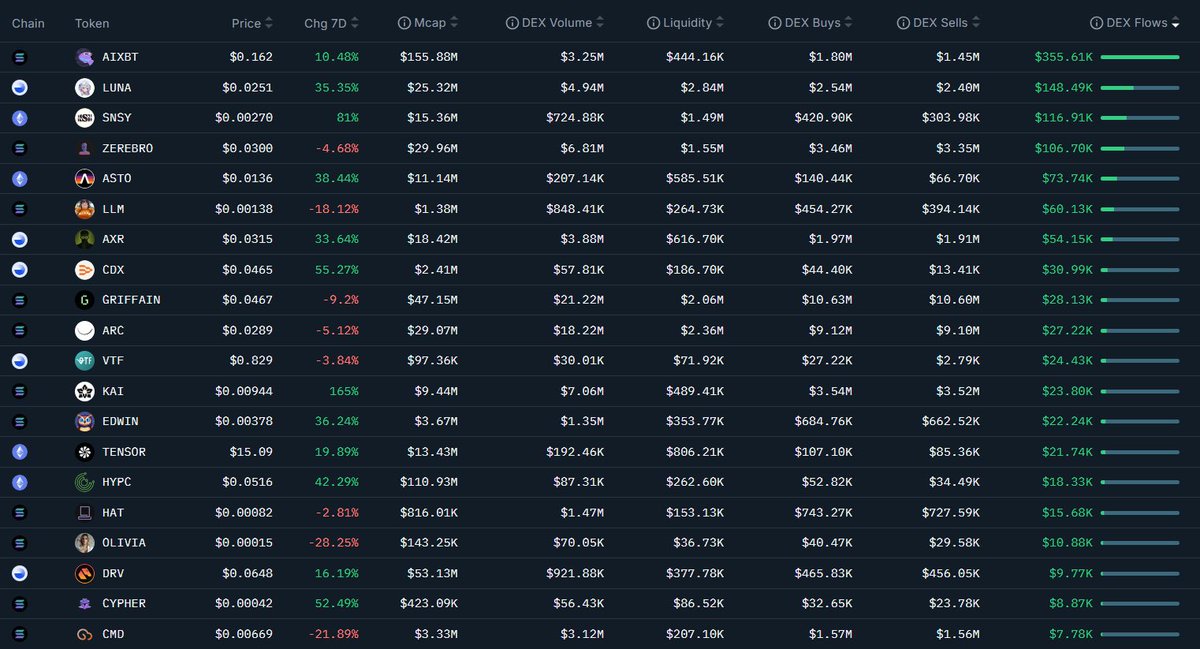This screenshot has height=649, width=1200.
Task: Click the HAT token logo icon
Action: point(85,512)
